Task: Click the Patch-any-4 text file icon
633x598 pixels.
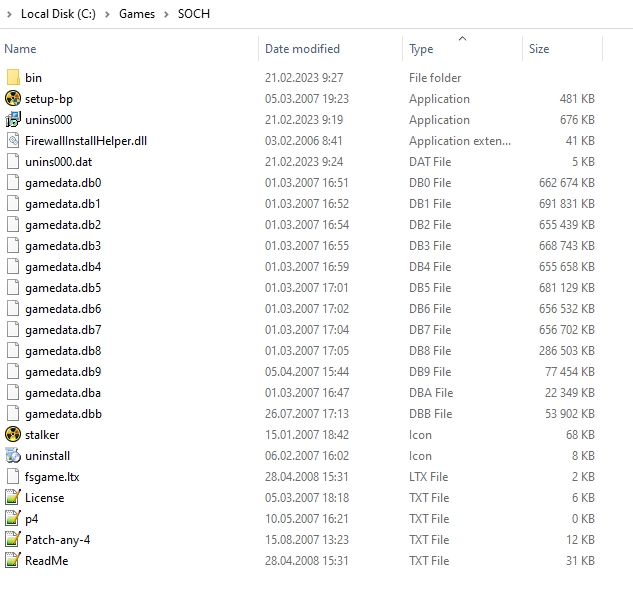Action: click(13, 539)
